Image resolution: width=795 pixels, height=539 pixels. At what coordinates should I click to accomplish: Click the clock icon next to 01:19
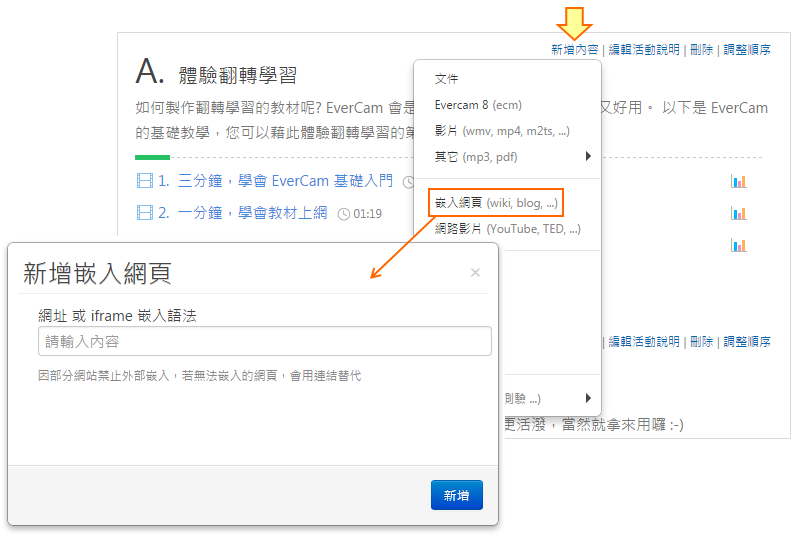coord(344,213)
